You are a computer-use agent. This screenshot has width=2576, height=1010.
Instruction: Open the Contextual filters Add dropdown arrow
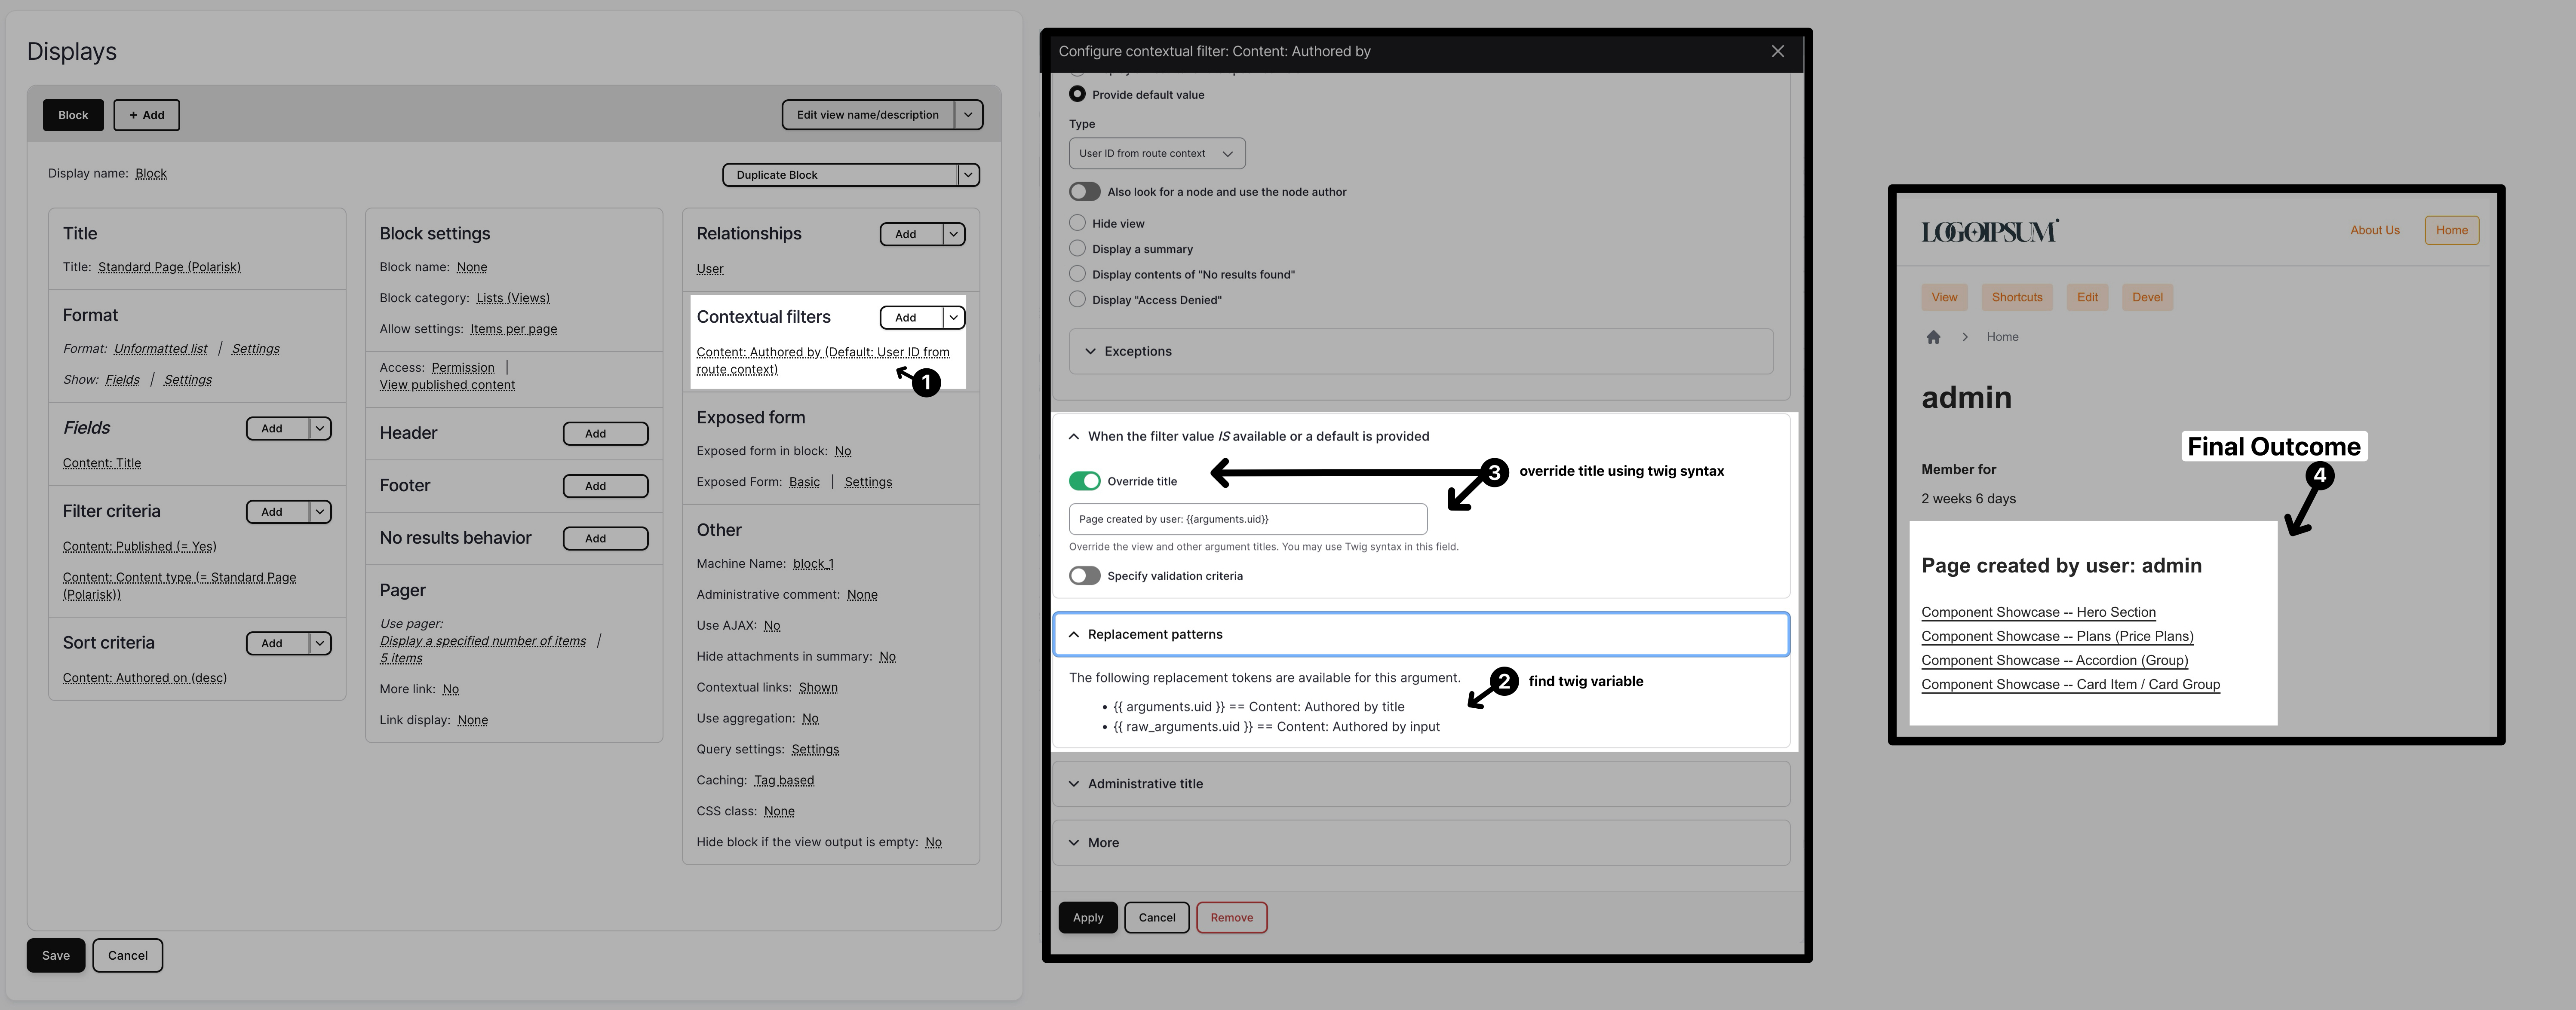[954, 317]
